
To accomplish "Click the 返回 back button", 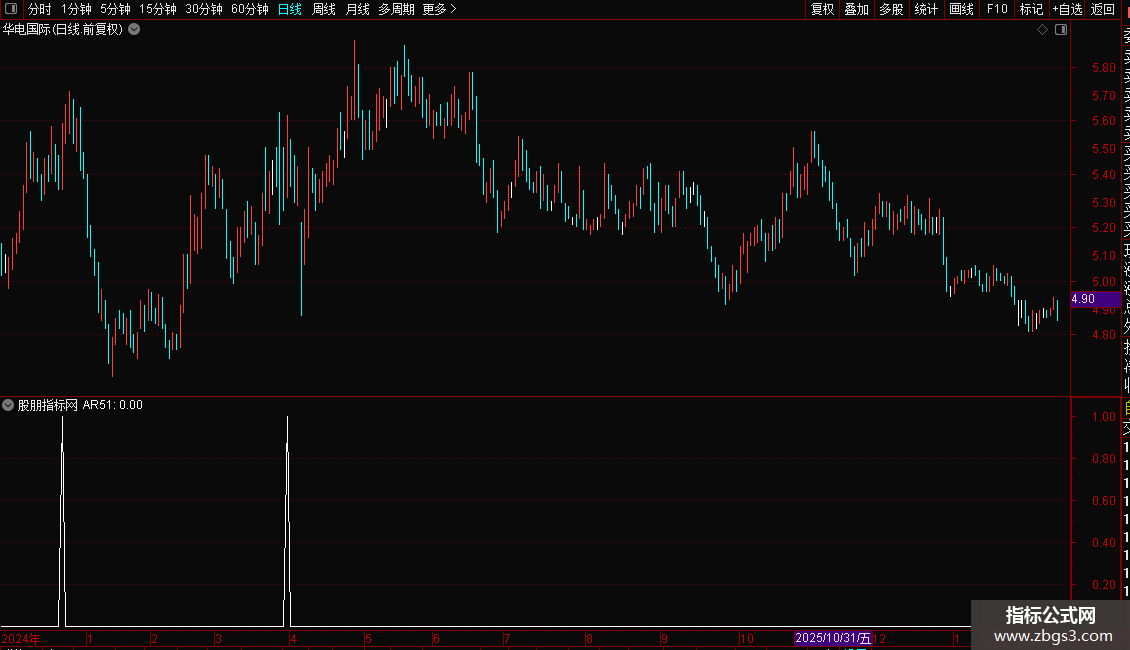I will (x=1103, y=9).
